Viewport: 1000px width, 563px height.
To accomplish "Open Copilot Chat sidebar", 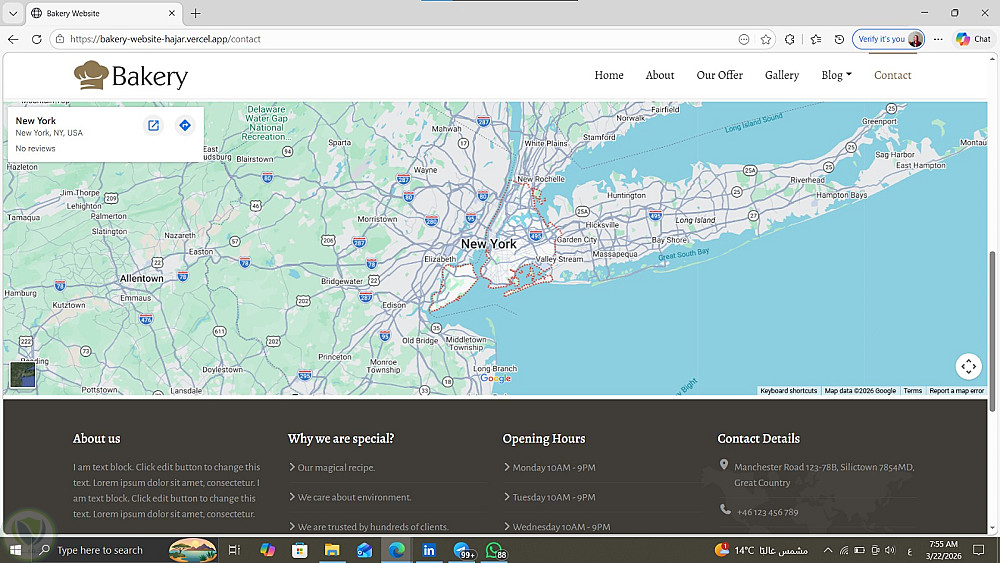I will (974, 39).
